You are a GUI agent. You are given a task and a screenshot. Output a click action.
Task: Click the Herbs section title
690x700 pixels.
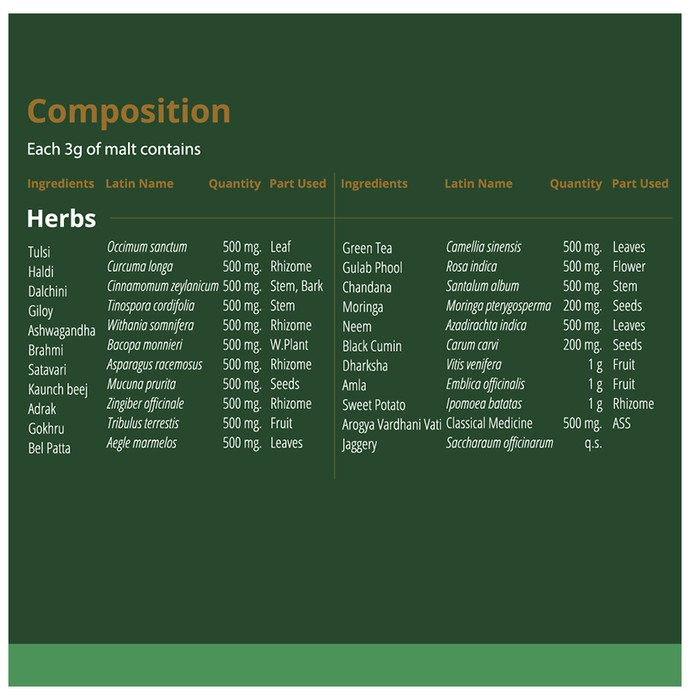click(62, 219)
